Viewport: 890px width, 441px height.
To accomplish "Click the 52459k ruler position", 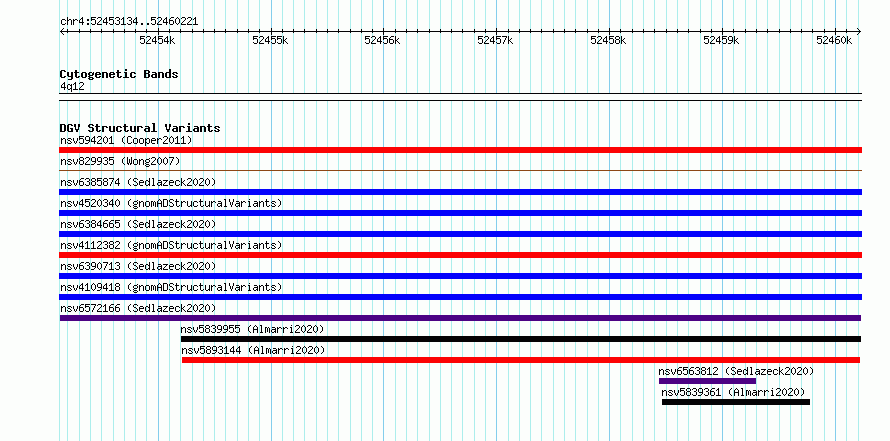I will click(721, 40).
